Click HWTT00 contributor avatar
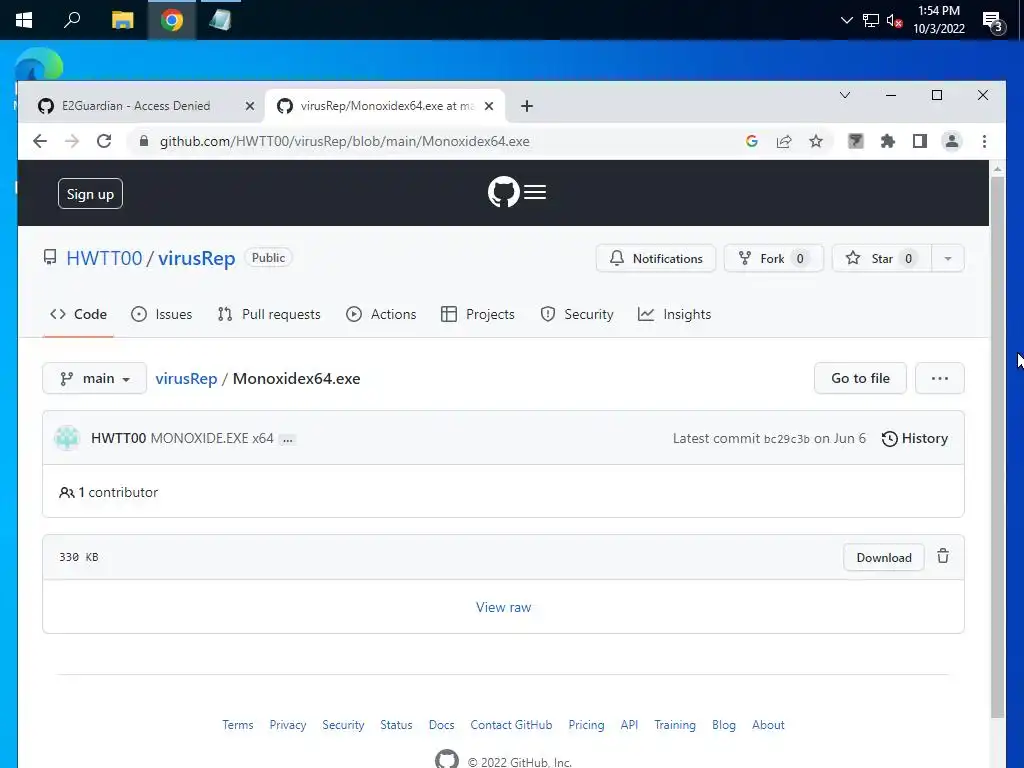Screen dimensions: 1024x768 (67, 438)
